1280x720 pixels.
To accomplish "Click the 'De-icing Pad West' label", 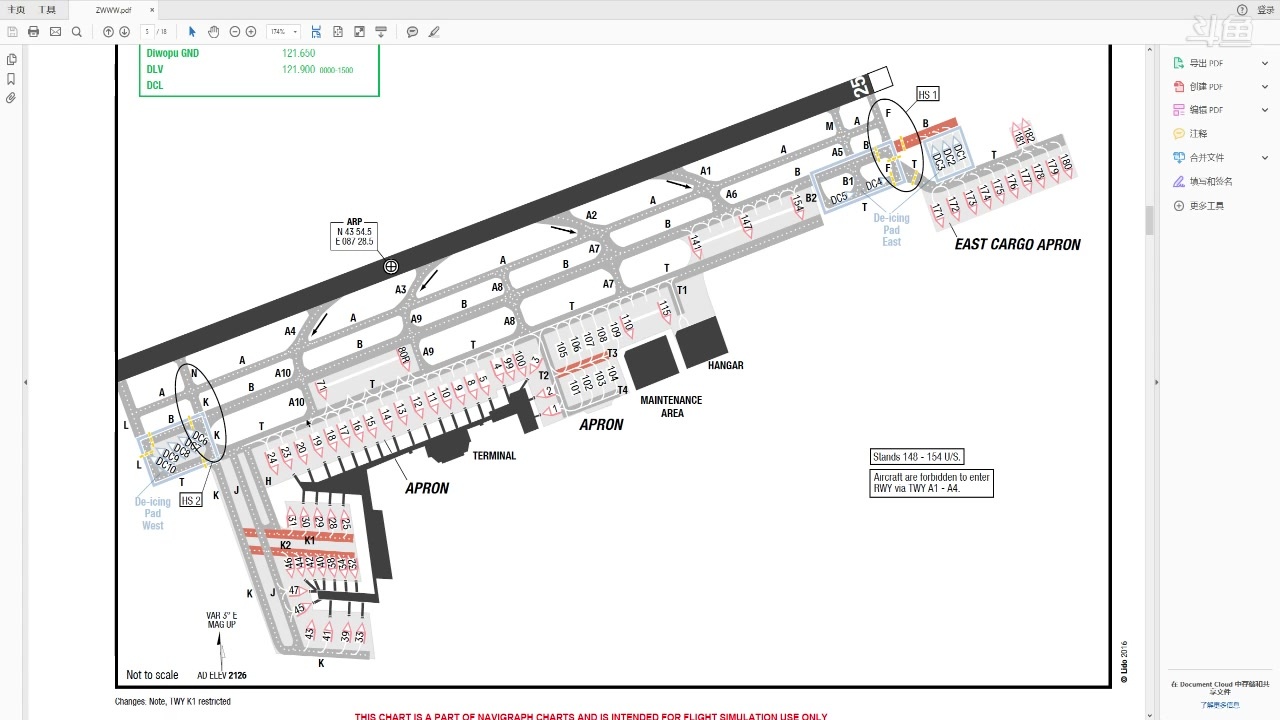I will 153,514.
